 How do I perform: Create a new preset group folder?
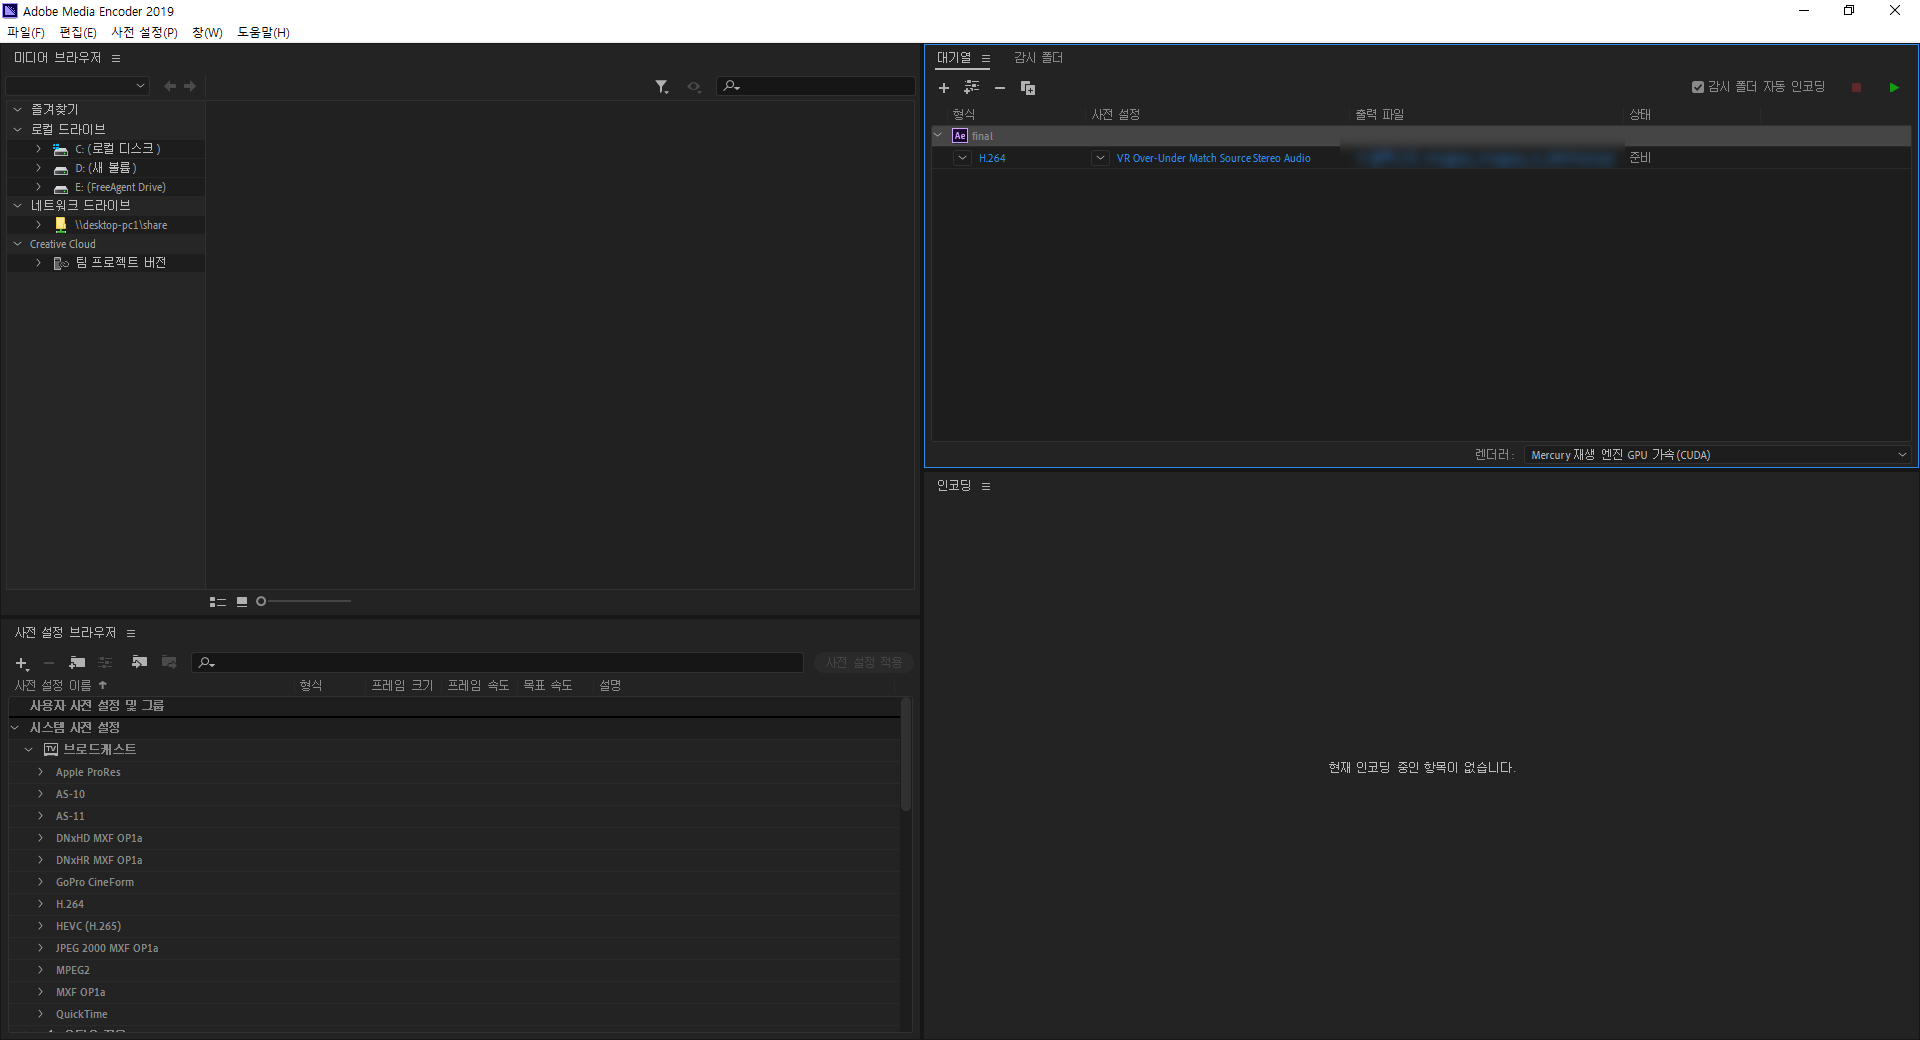click(77, 663)
